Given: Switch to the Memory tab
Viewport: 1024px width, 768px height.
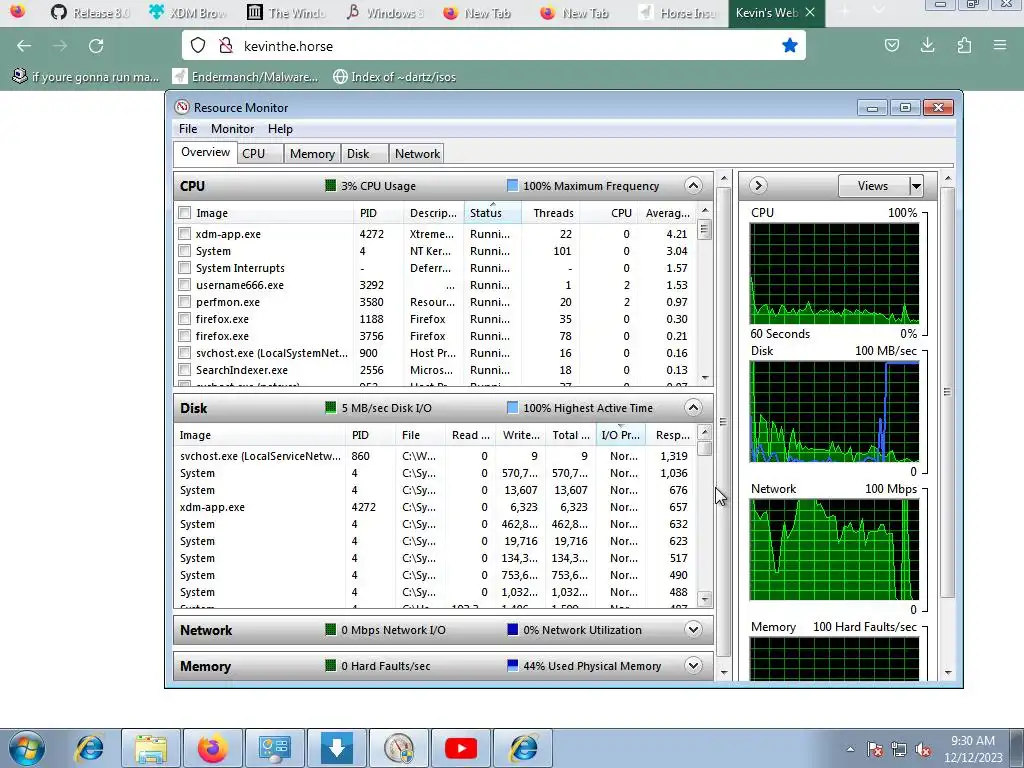Looking at the screenshot, I should pos(312,153).
